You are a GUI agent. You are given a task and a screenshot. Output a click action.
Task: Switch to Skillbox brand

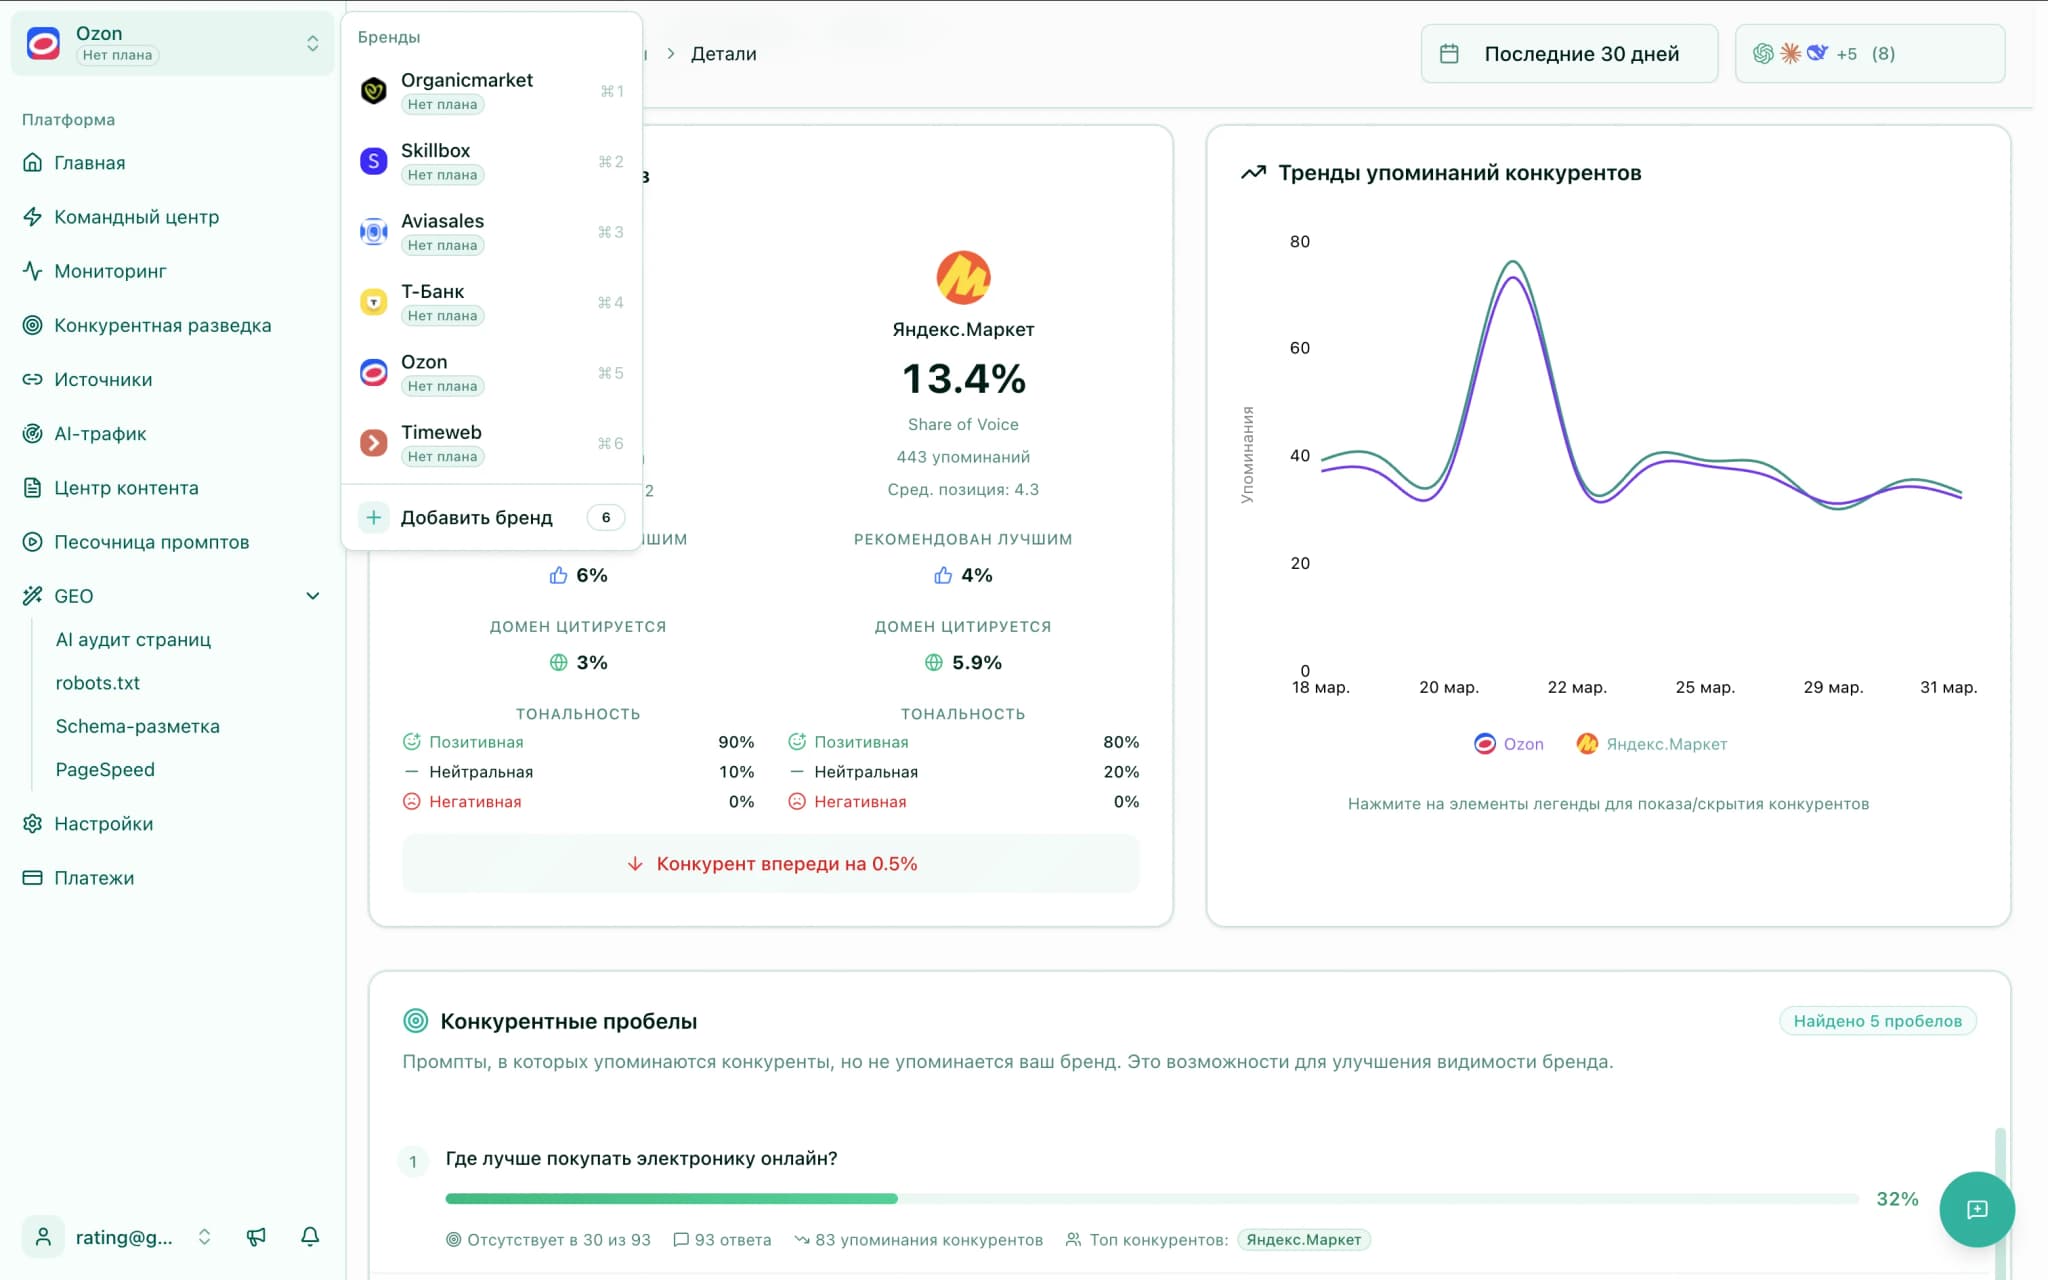click(x=437, y=160)
